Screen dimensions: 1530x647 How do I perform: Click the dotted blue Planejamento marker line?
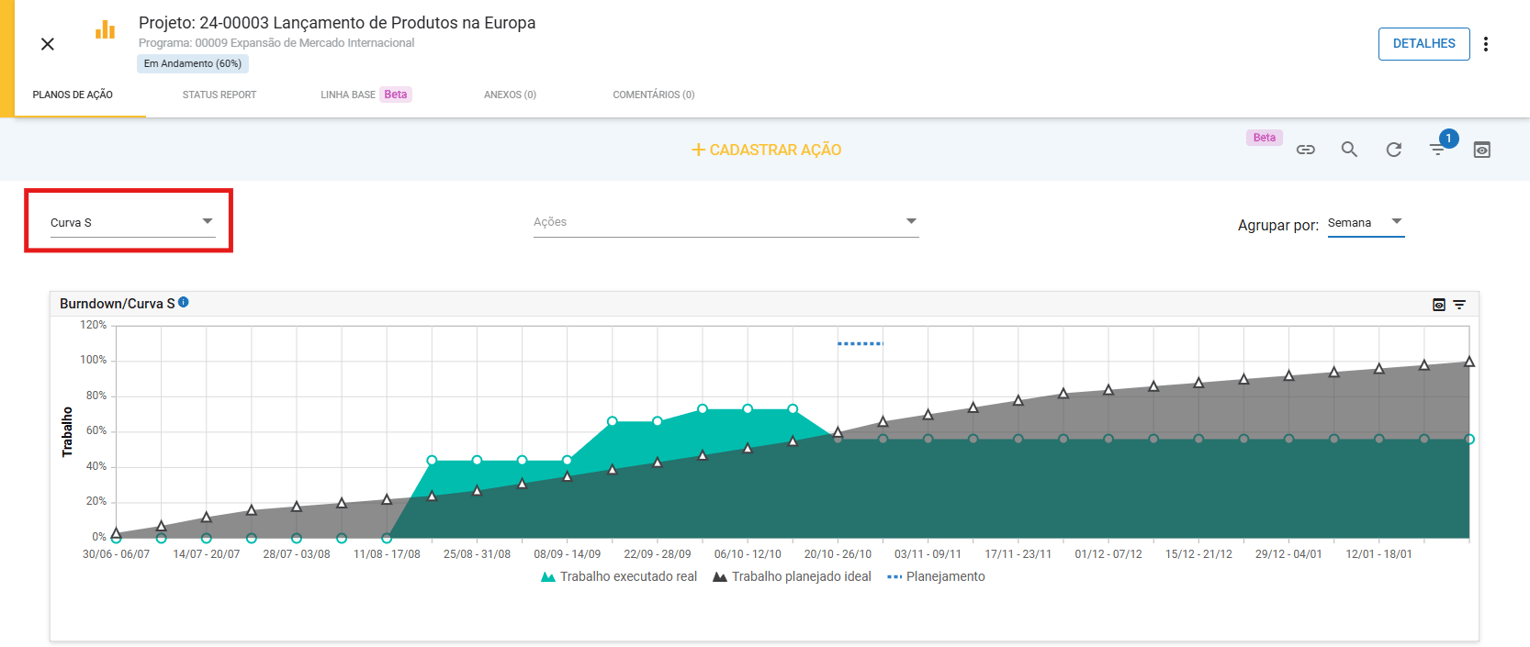coord(860,344)
